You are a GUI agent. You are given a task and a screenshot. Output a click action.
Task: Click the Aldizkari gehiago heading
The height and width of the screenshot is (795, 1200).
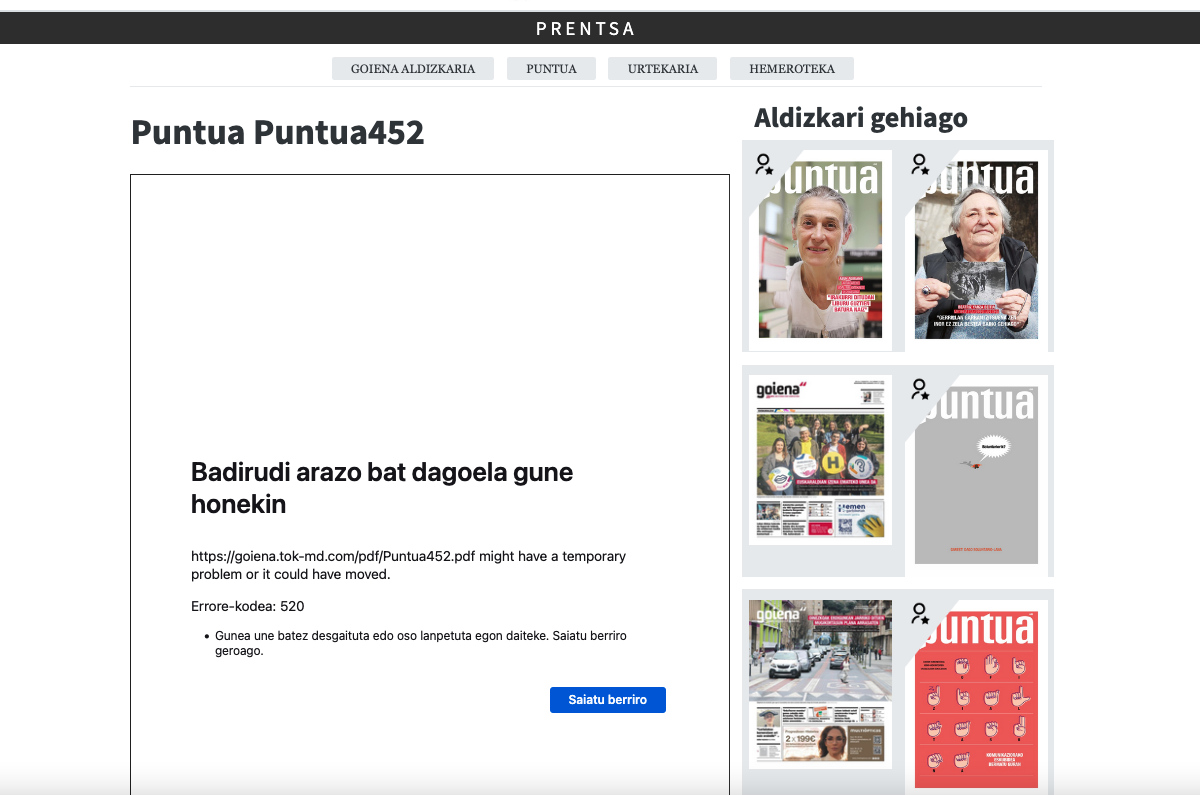861,118
